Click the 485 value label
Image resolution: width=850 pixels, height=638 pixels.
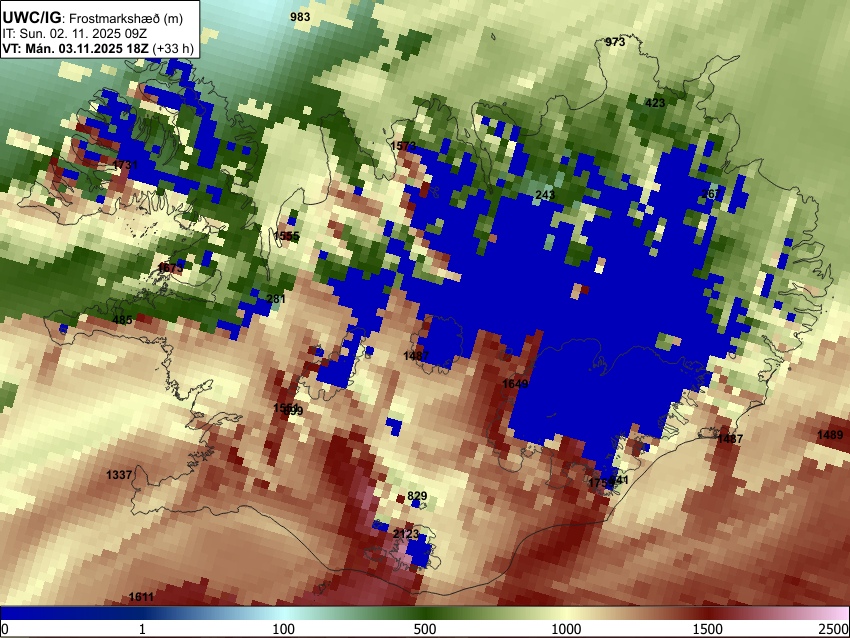(x=122, y=319)
